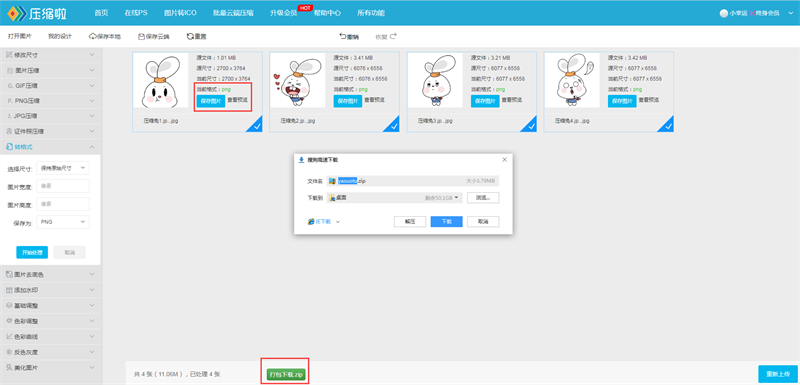
Task: Expand the GIF压缩 section chevron
Action: click(x=92, y=86)
